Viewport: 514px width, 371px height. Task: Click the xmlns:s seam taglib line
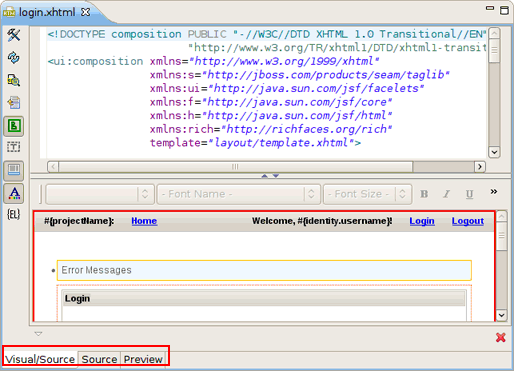[x=300, y=75]
